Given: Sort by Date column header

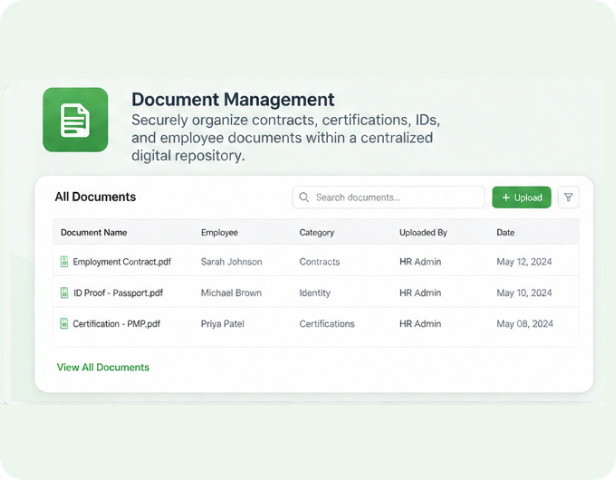Looking at the screenshot, I should pyautogui.click(x=506, y=233).
